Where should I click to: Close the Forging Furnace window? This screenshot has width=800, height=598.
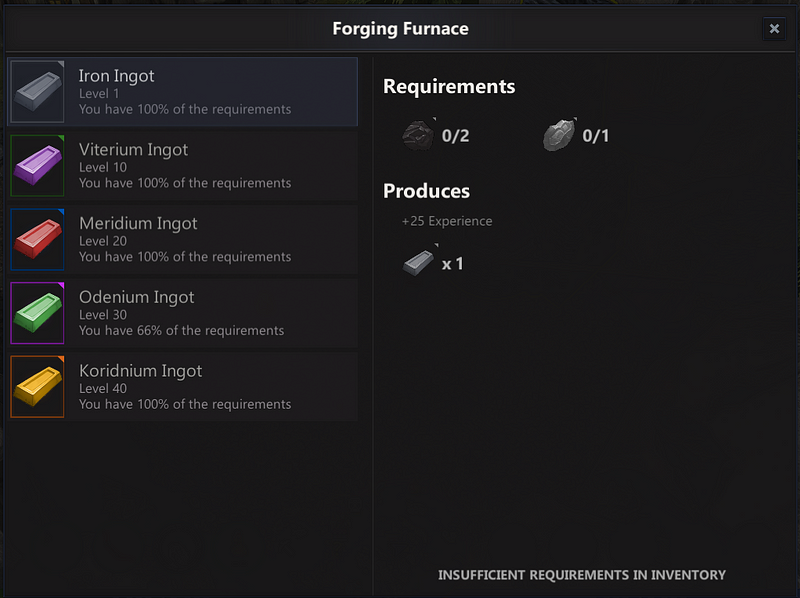[776, 28]
